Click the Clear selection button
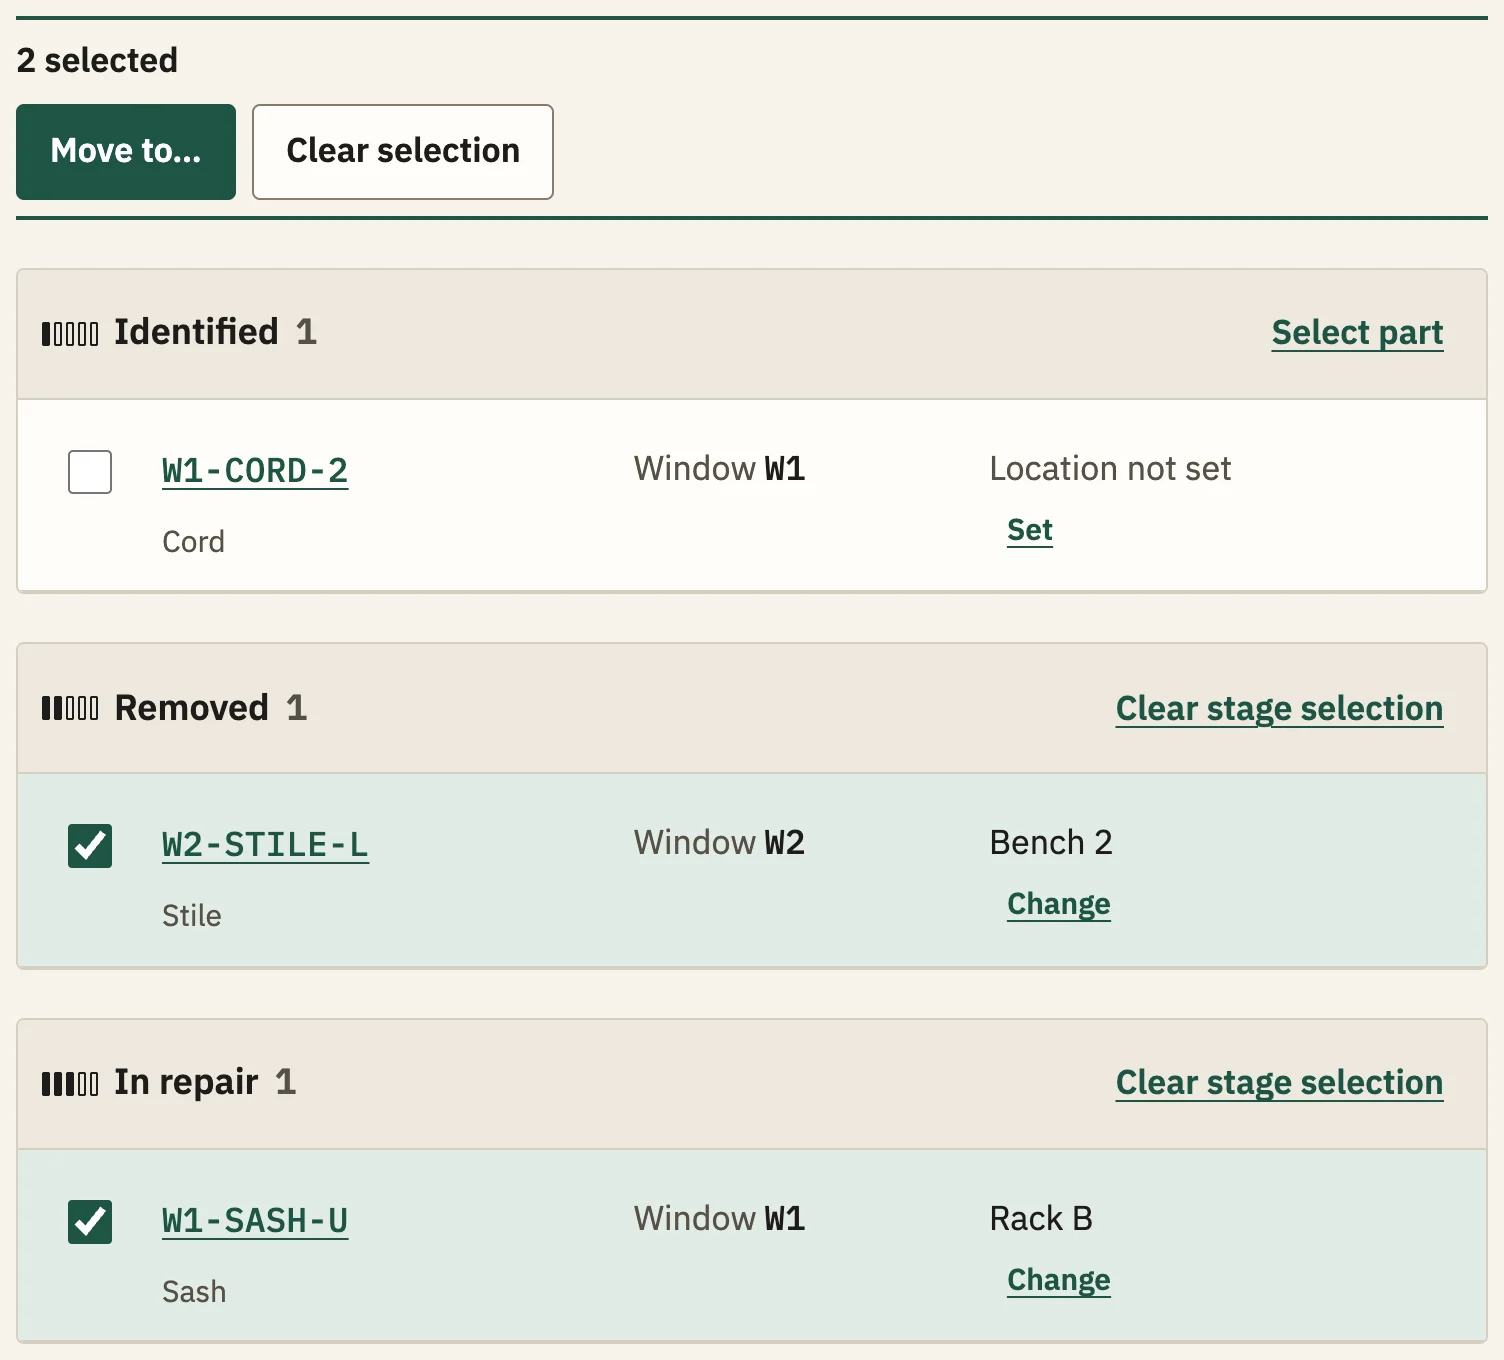 [403, 152]
